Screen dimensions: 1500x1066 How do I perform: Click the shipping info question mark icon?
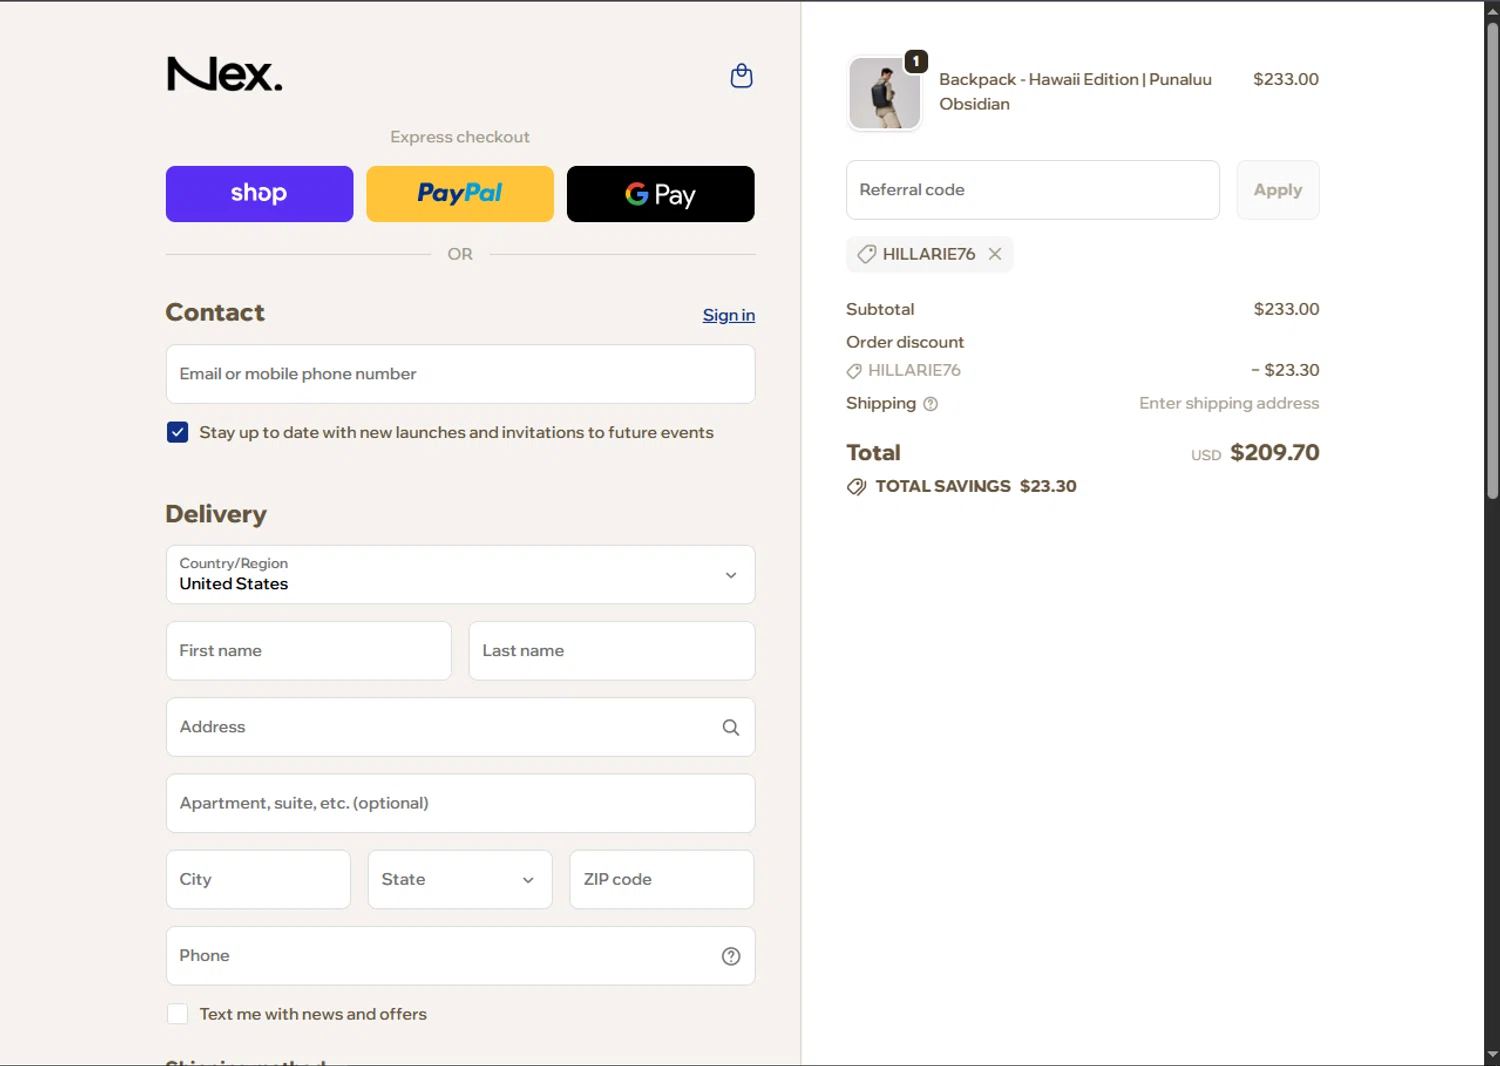pos(930,404)
